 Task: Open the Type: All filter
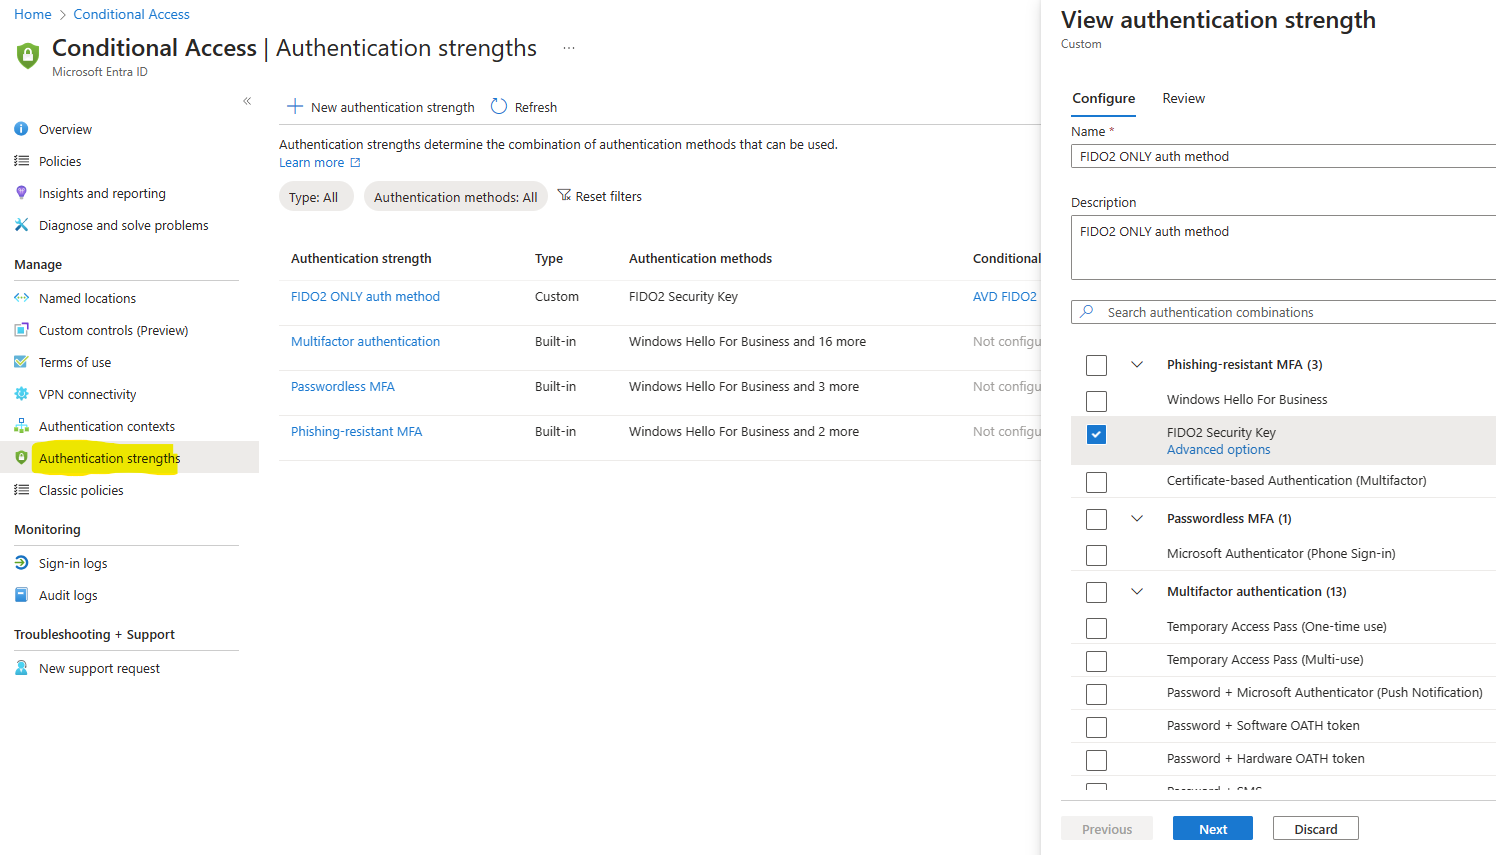[316, 197]
